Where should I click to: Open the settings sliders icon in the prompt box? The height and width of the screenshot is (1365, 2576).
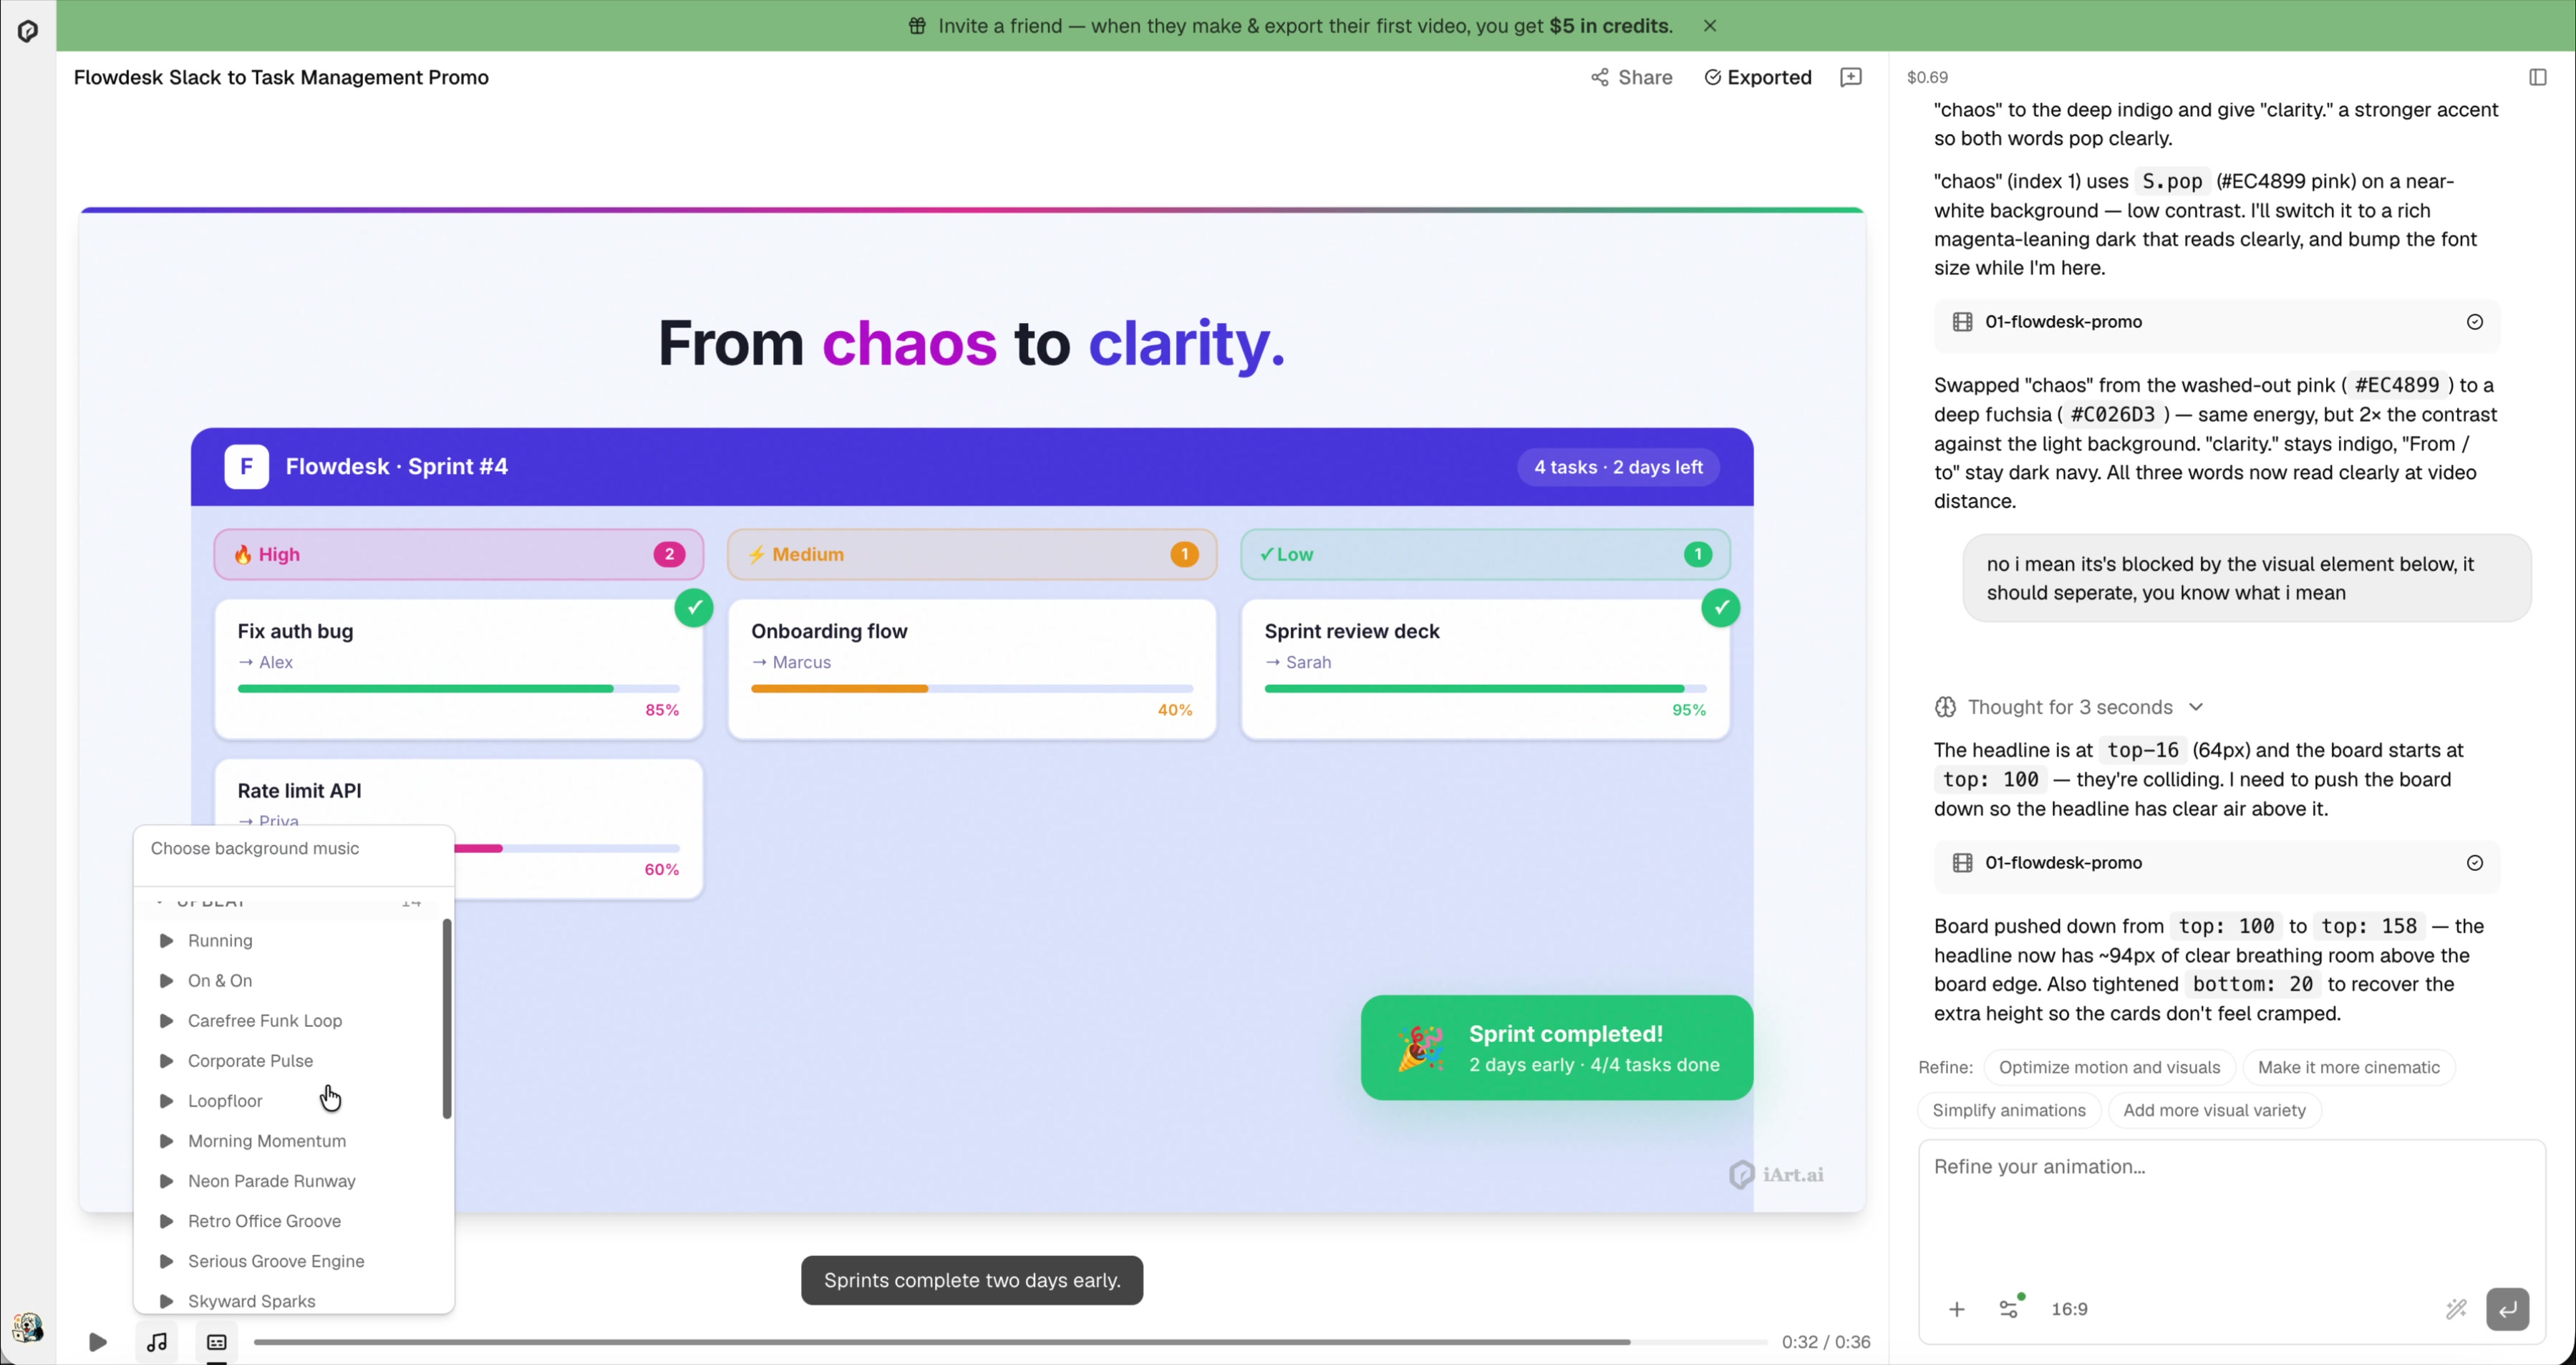[x=2010, y=1308]
